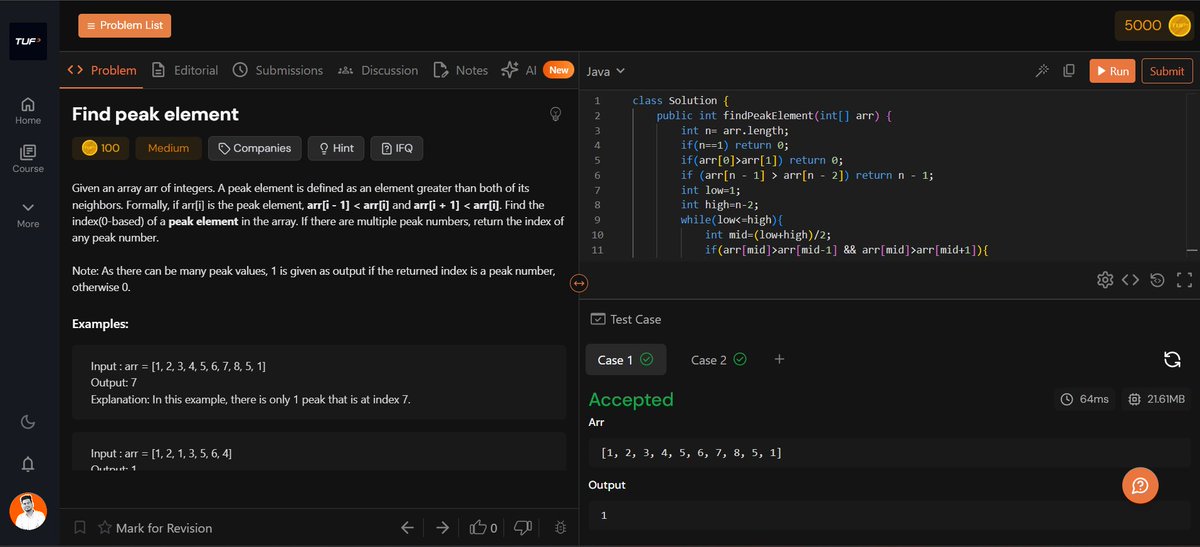Open the help chat bubble
This screenshot has width=1200, height=547.
click(1140, 486)
